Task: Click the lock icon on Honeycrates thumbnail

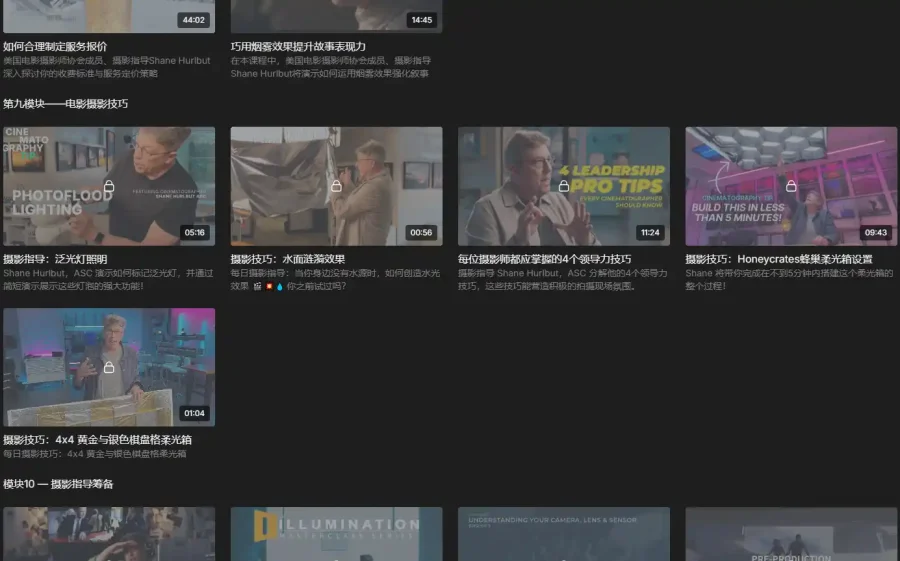Action: pyautogui.click(x=791, y=186)
